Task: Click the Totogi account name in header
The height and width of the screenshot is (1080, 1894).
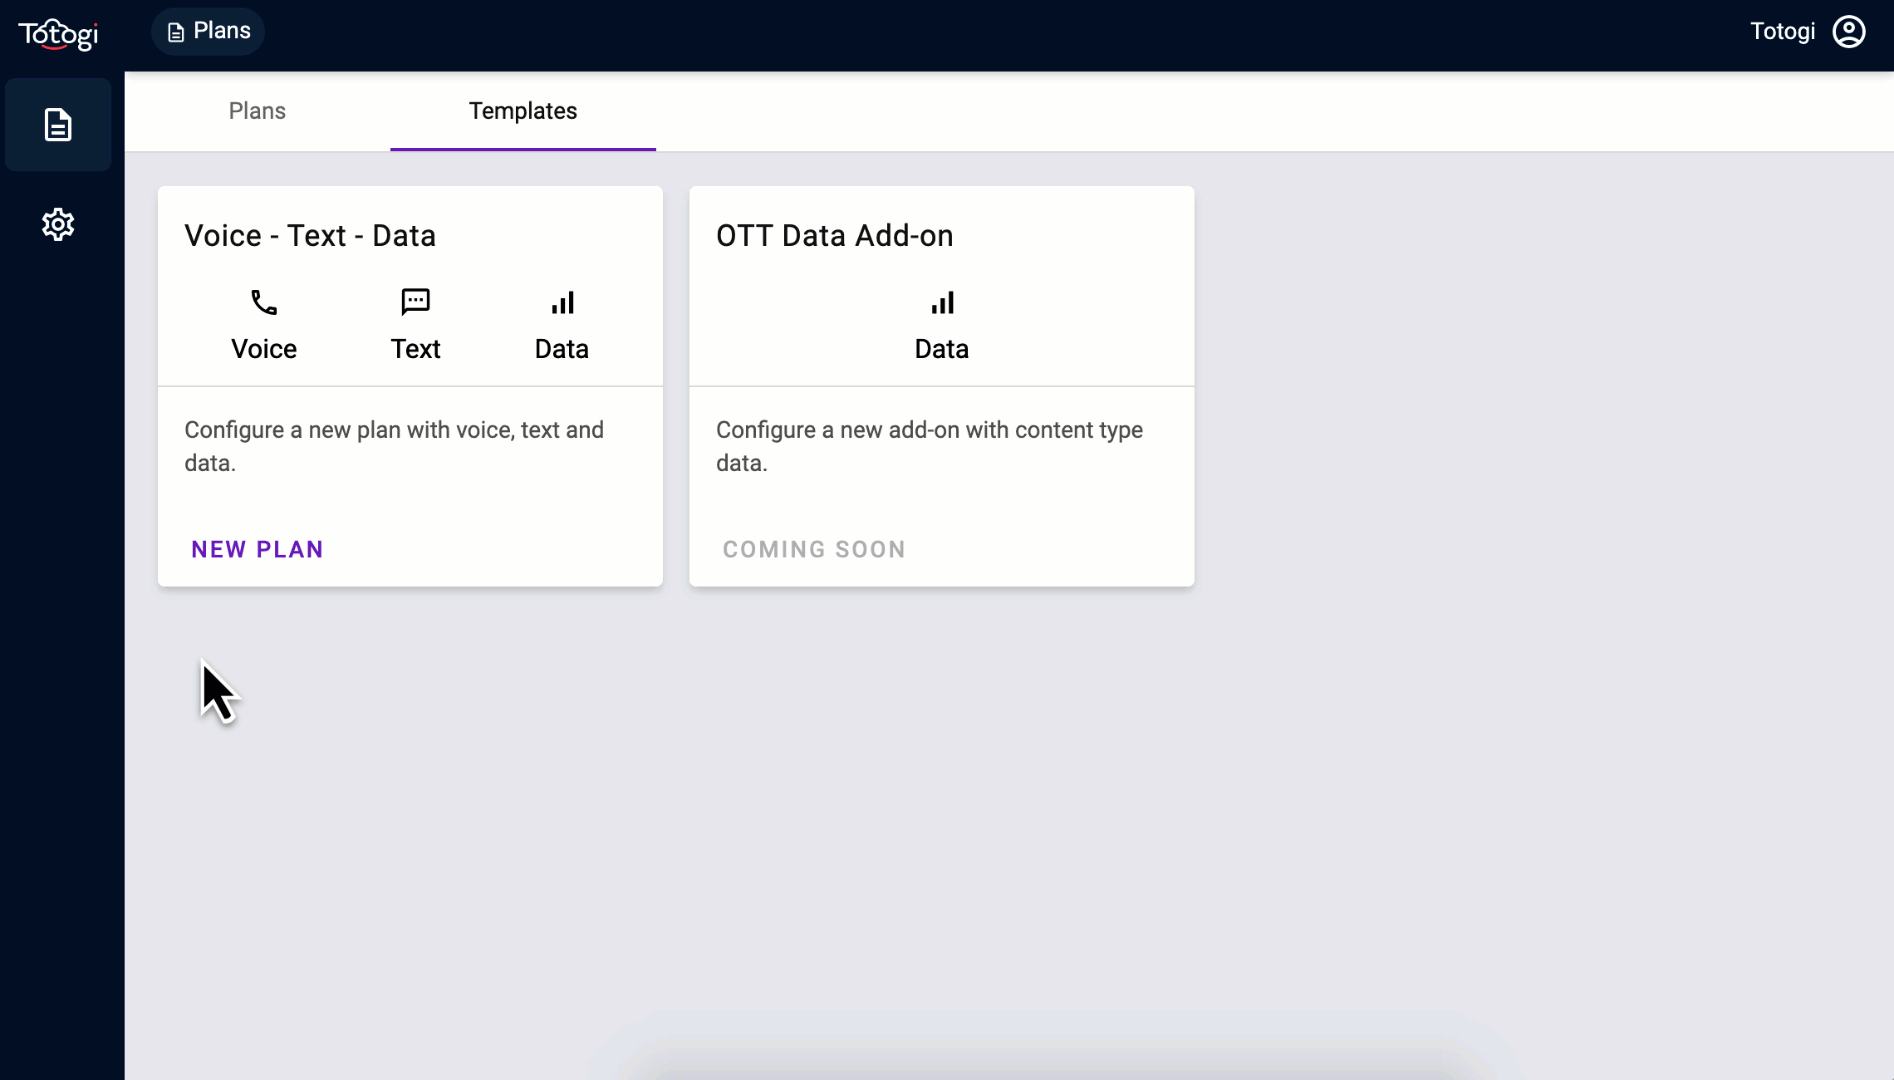Action: point(1782,32)
